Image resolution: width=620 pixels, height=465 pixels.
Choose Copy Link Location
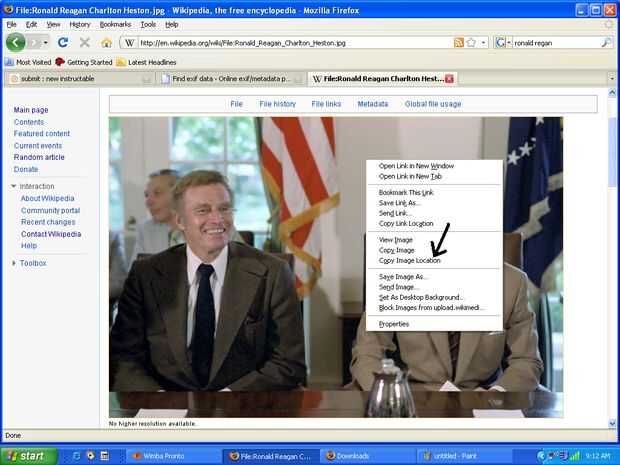[x=434, y=223]
